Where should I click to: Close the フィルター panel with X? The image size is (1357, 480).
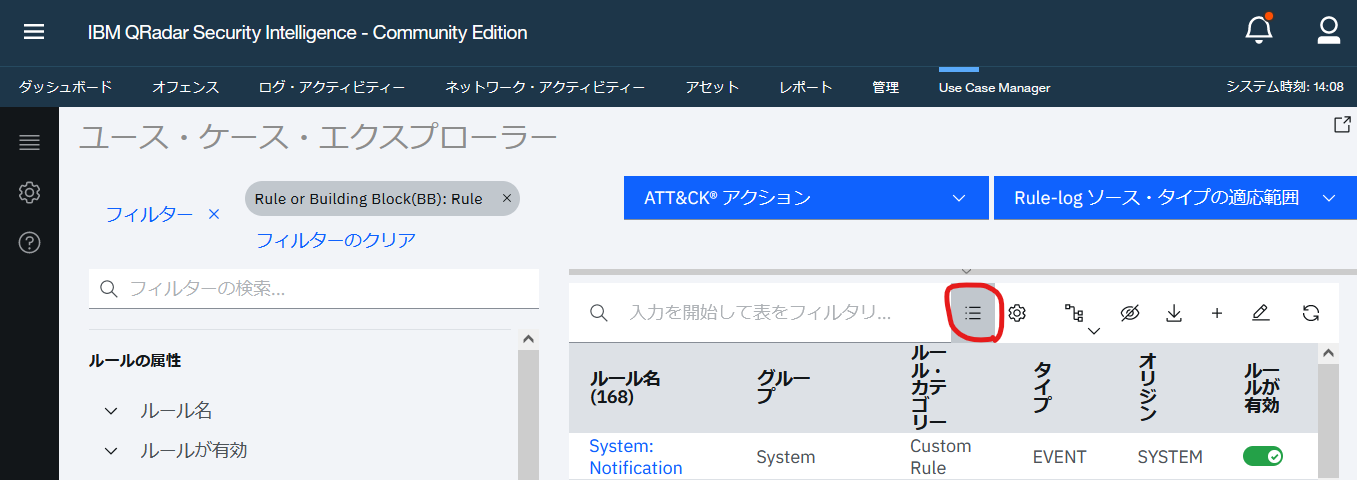pos(213,213)
